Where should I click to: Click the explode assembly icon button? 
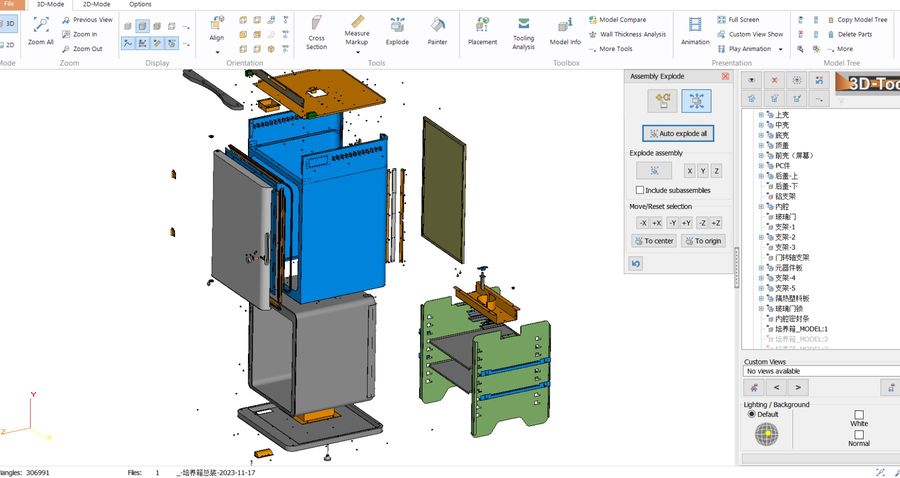click(654, 170)
